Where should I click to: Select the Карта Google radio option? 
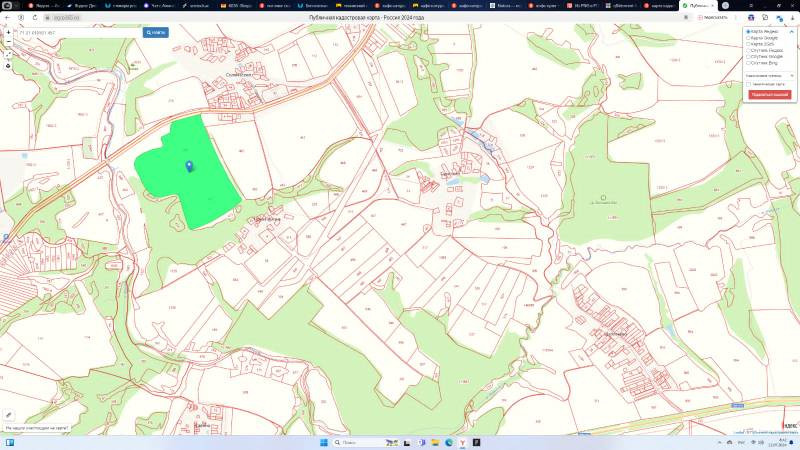click(749, 38)
